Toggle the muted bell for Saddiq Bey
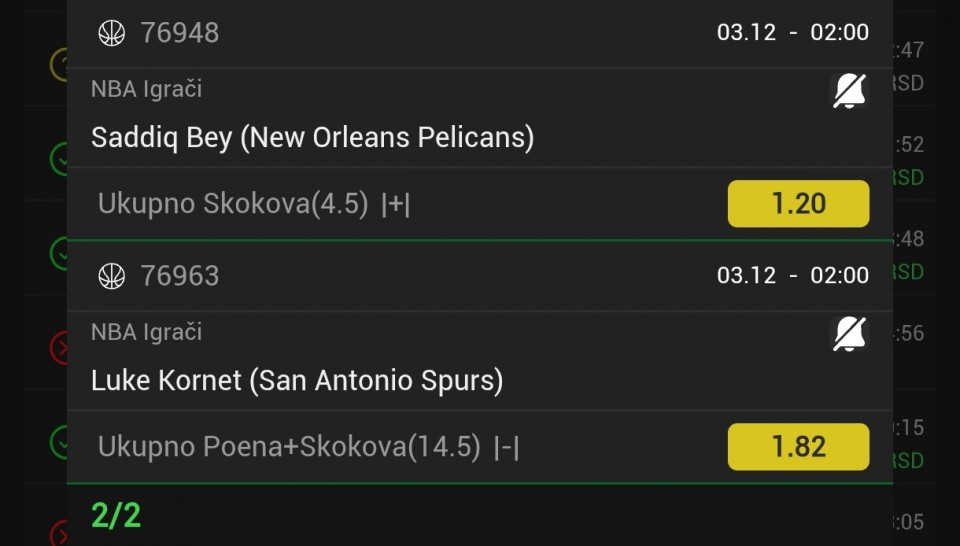The image size is (960, 546). coord(849,92)
